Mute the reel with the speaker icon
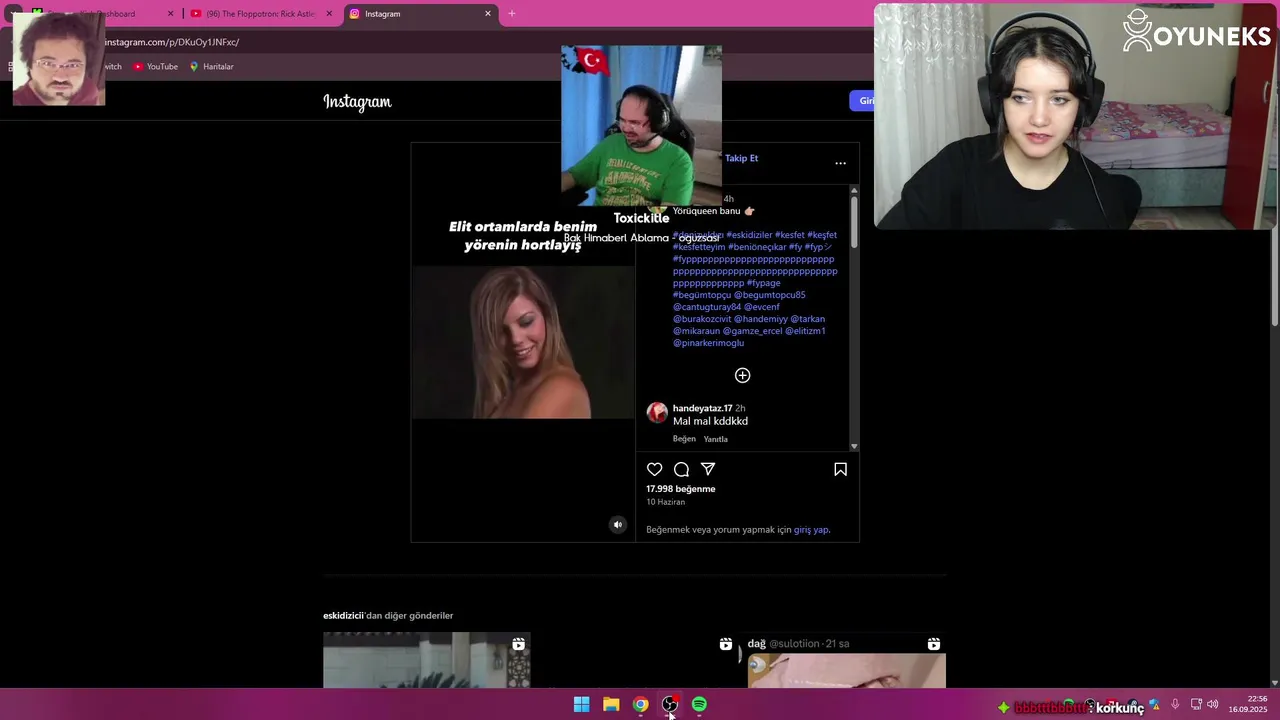 617,525
